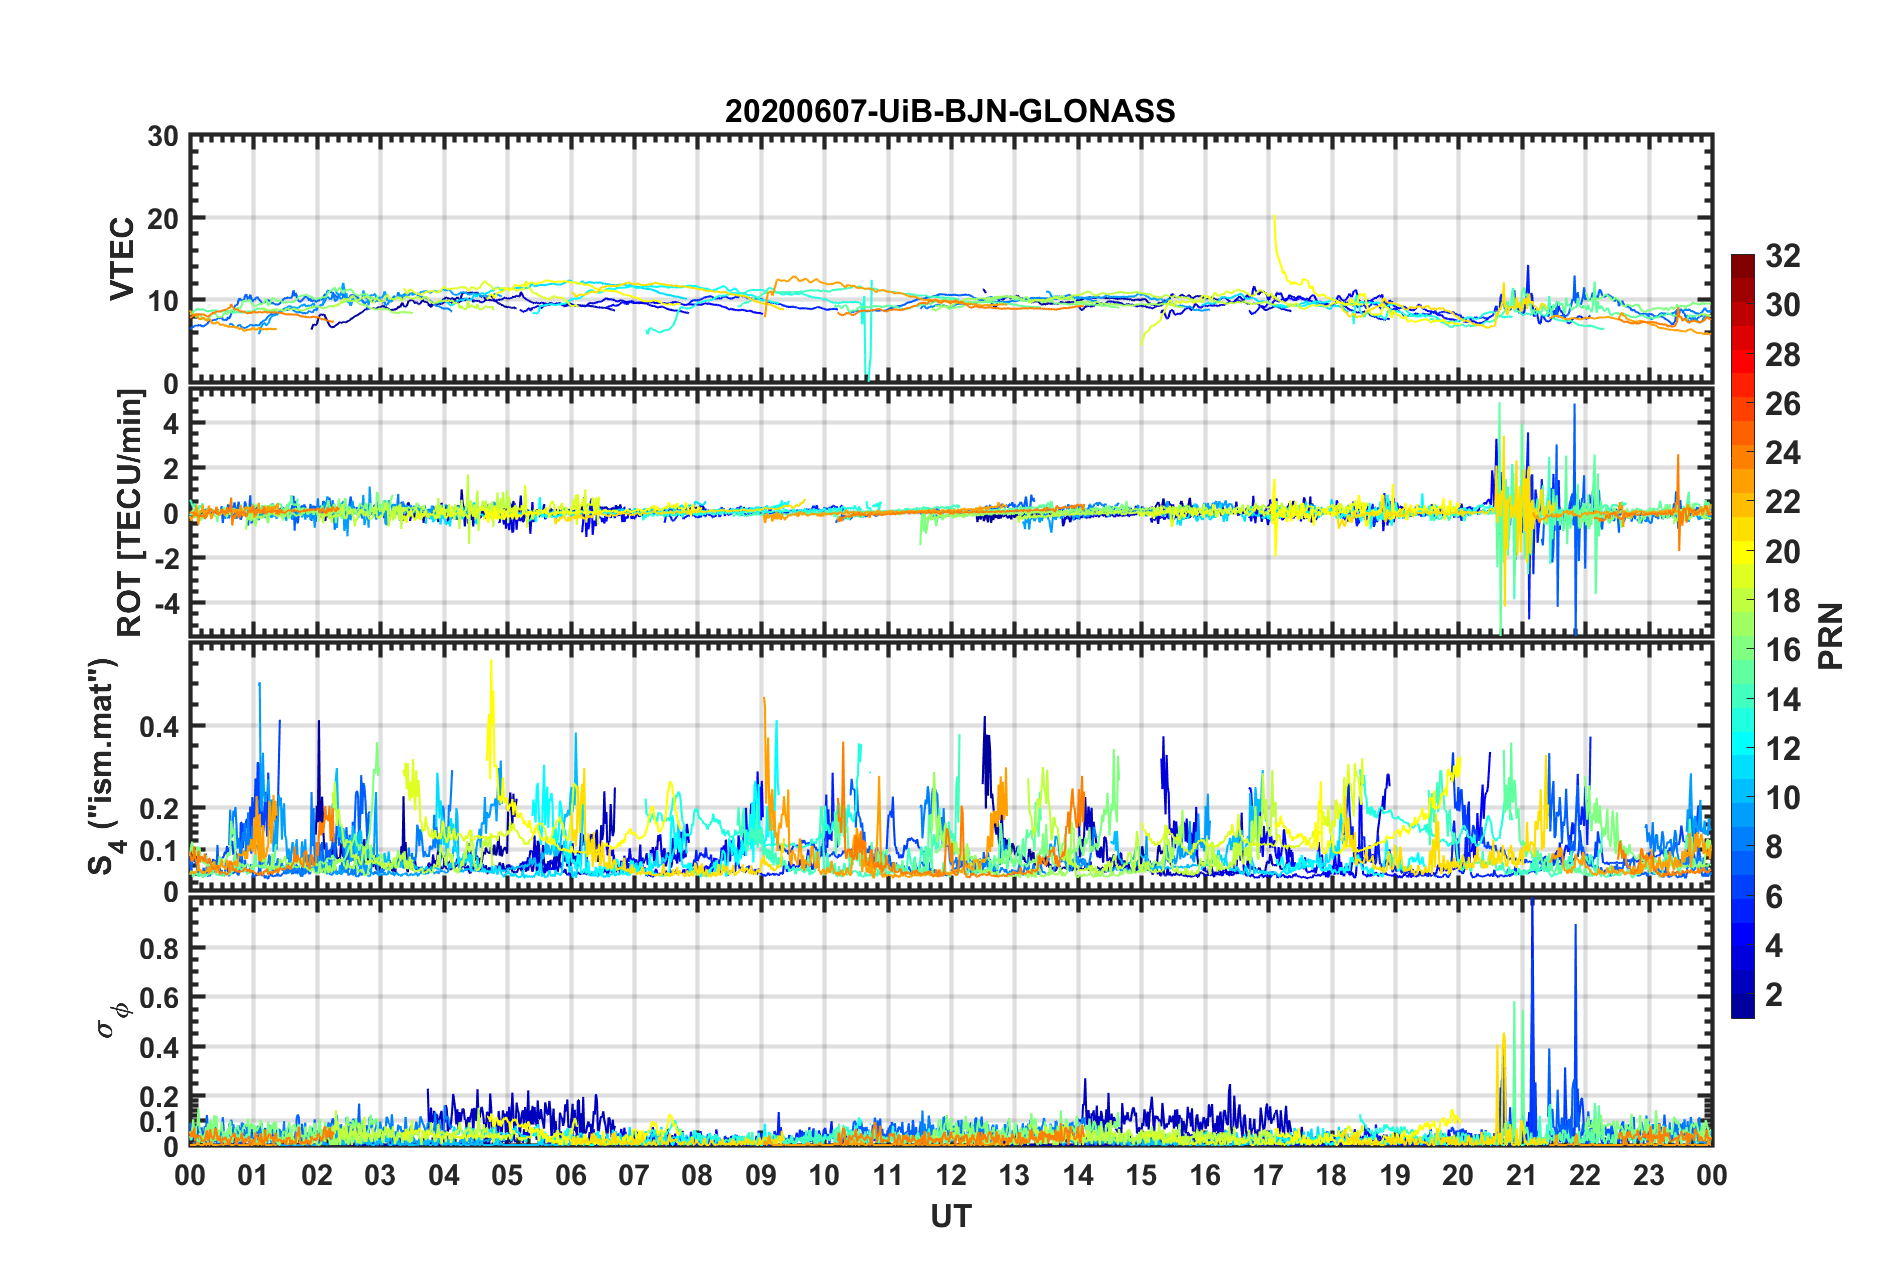Click the UT x-axis label

[951, 1216]
